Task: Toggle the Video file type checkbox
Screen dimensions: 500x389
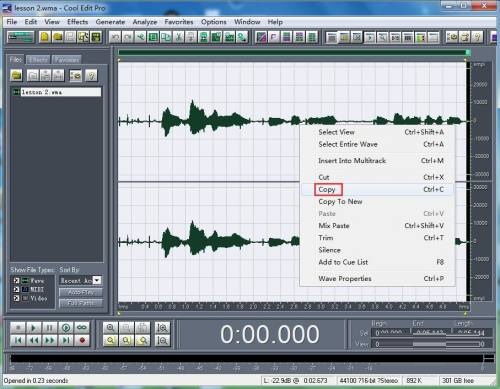Action: (16, 298)
